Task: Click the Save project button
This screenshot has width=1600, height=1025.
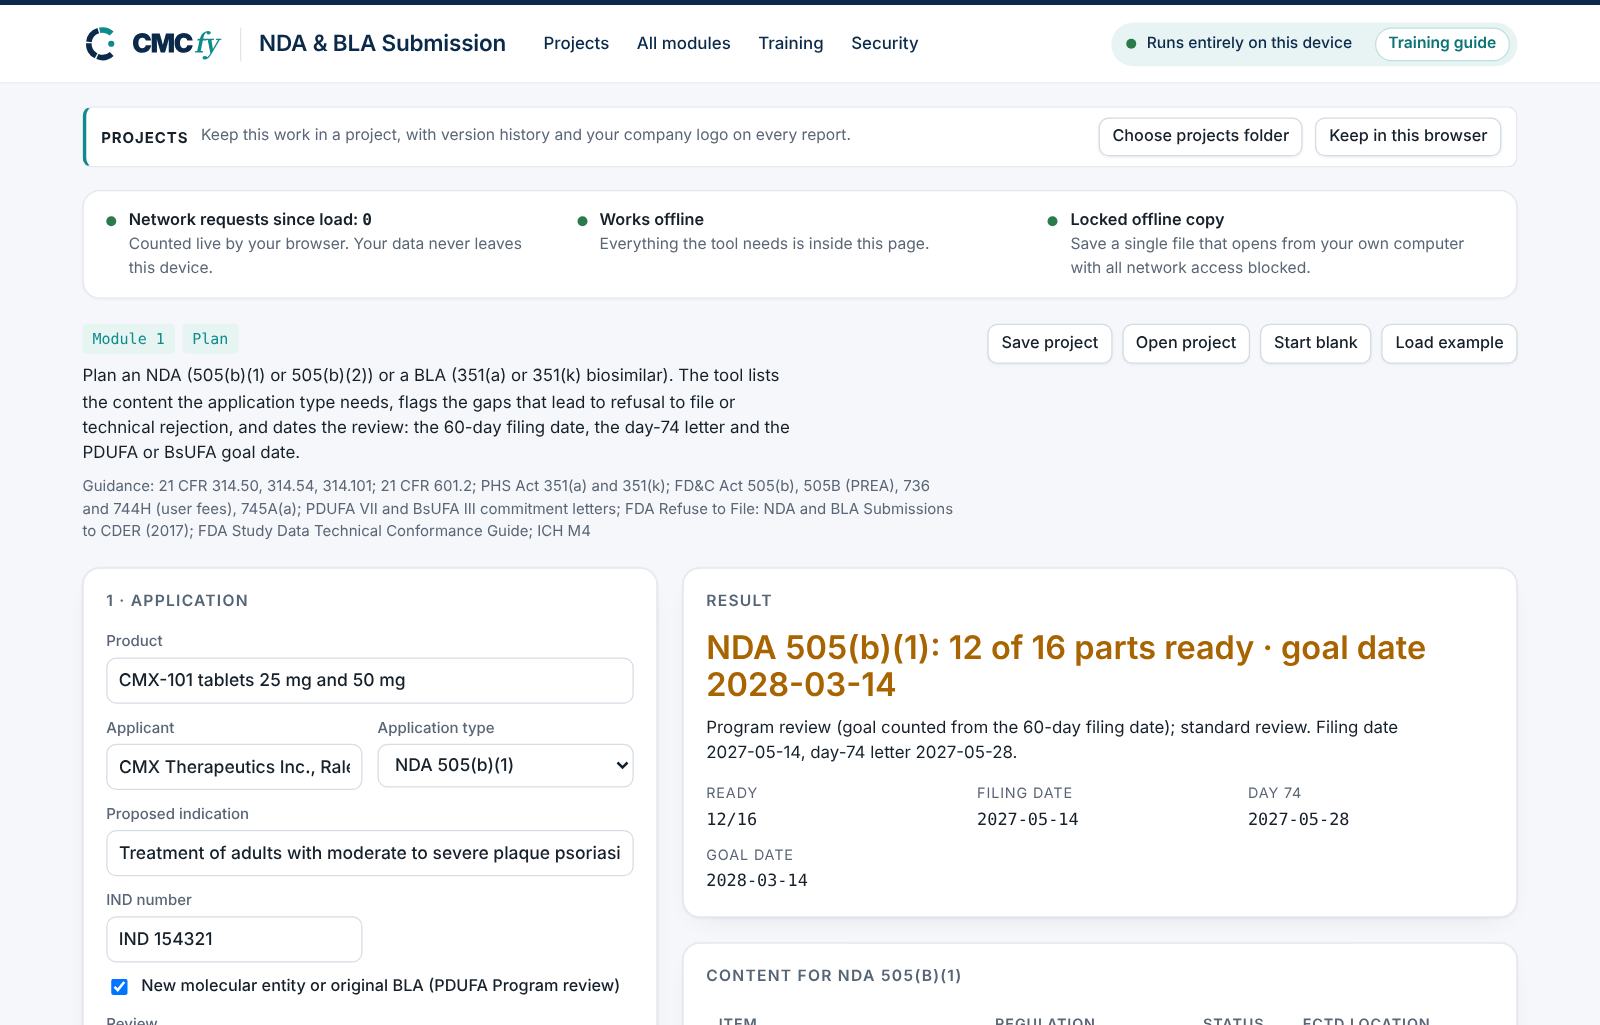Action: point(1049,343)
